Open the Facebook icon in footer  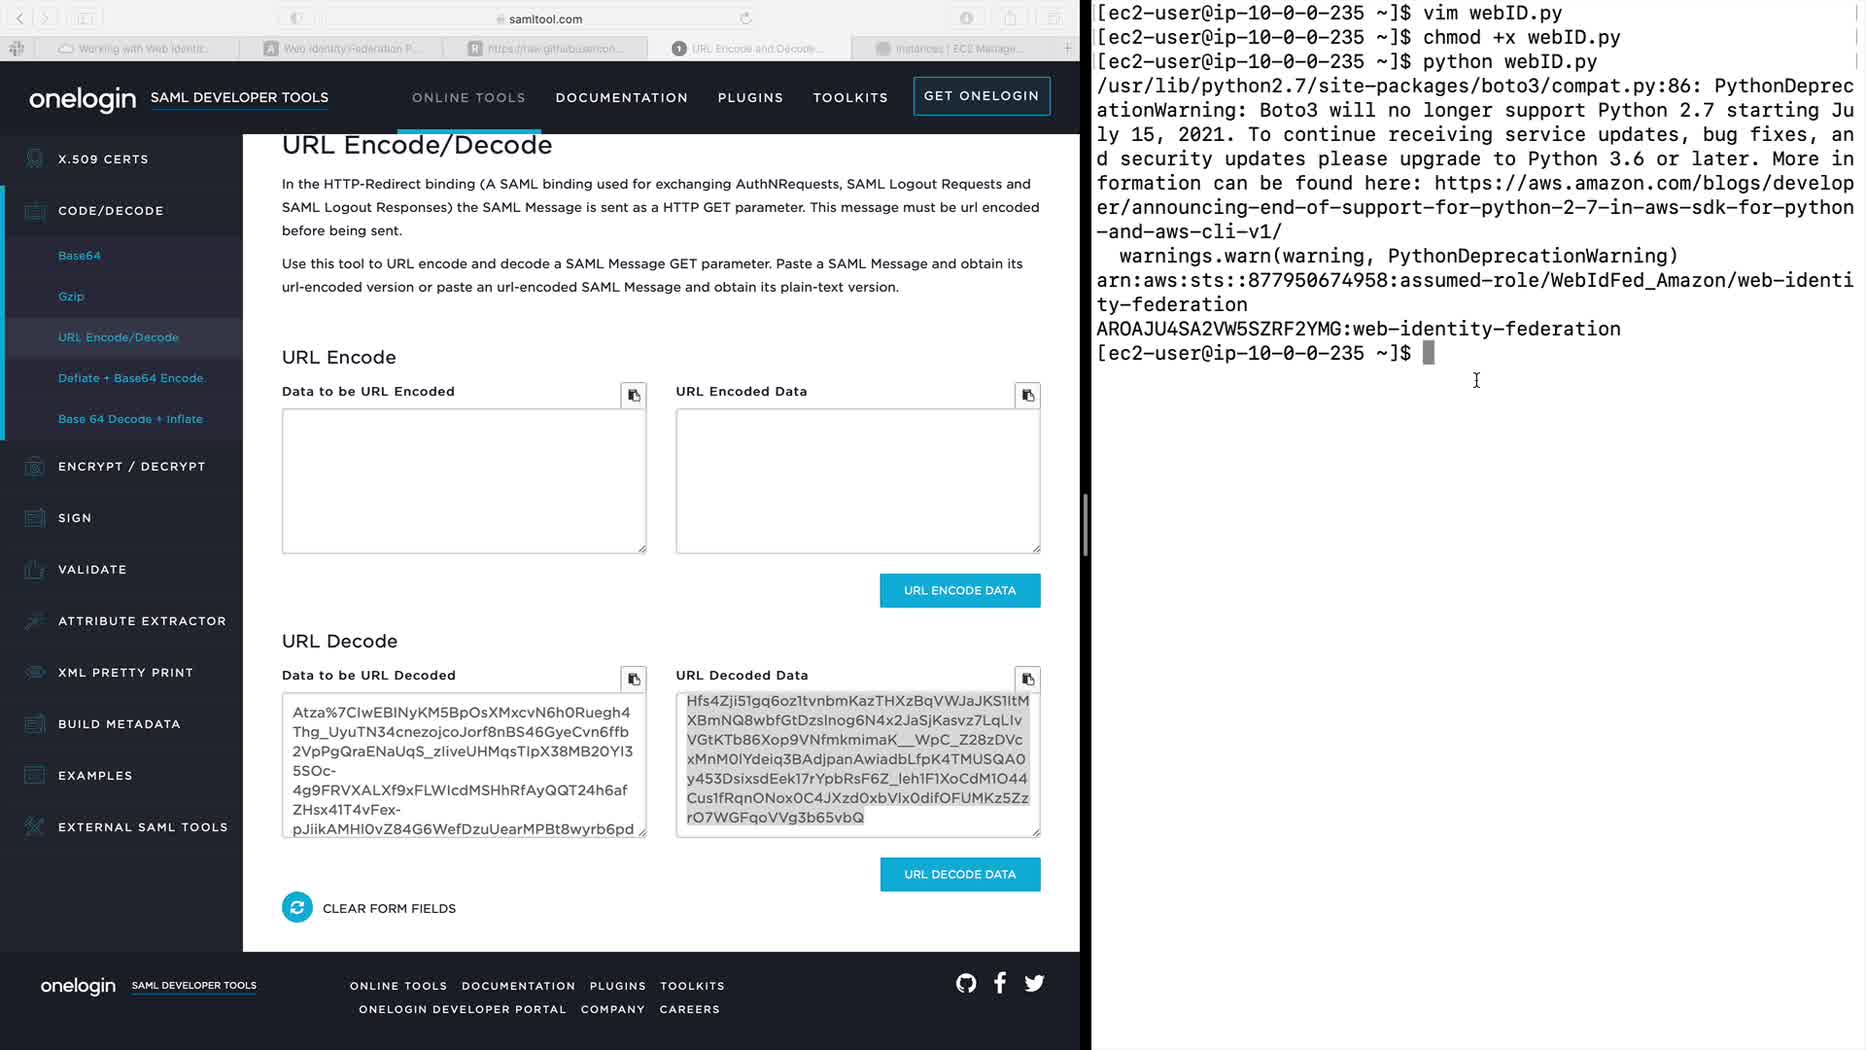point(1000,983)
